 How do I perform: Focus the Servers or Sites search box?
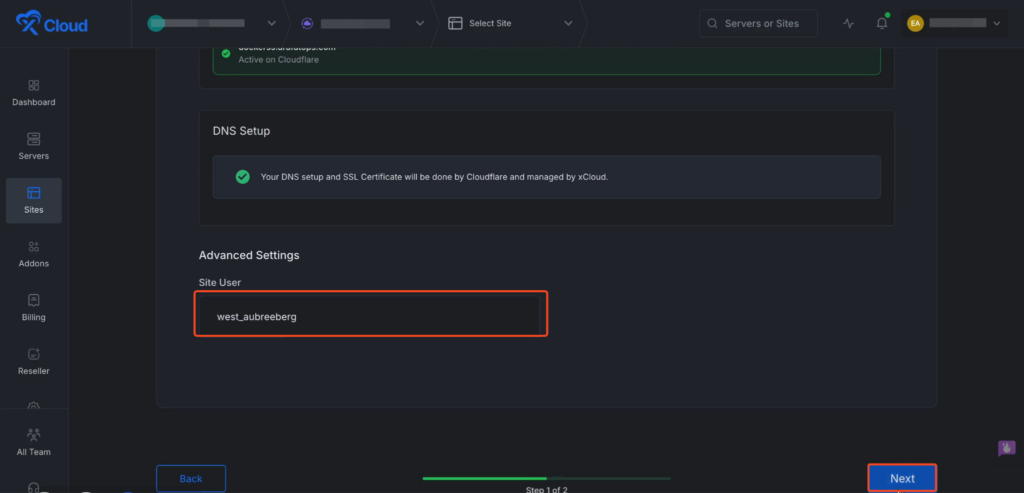point(759,24)
